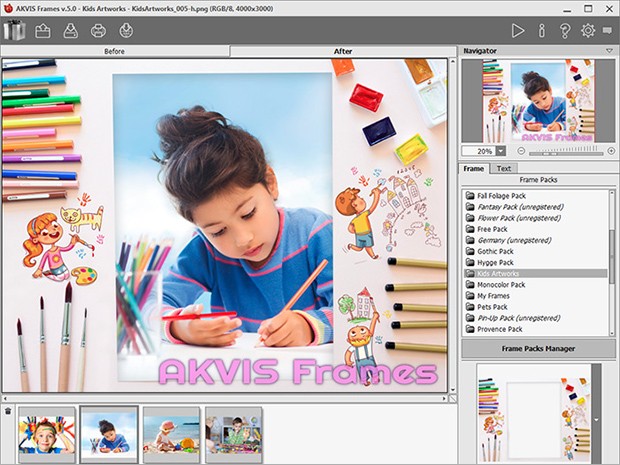Select the beach toddler thumbnail

point(171,435)
